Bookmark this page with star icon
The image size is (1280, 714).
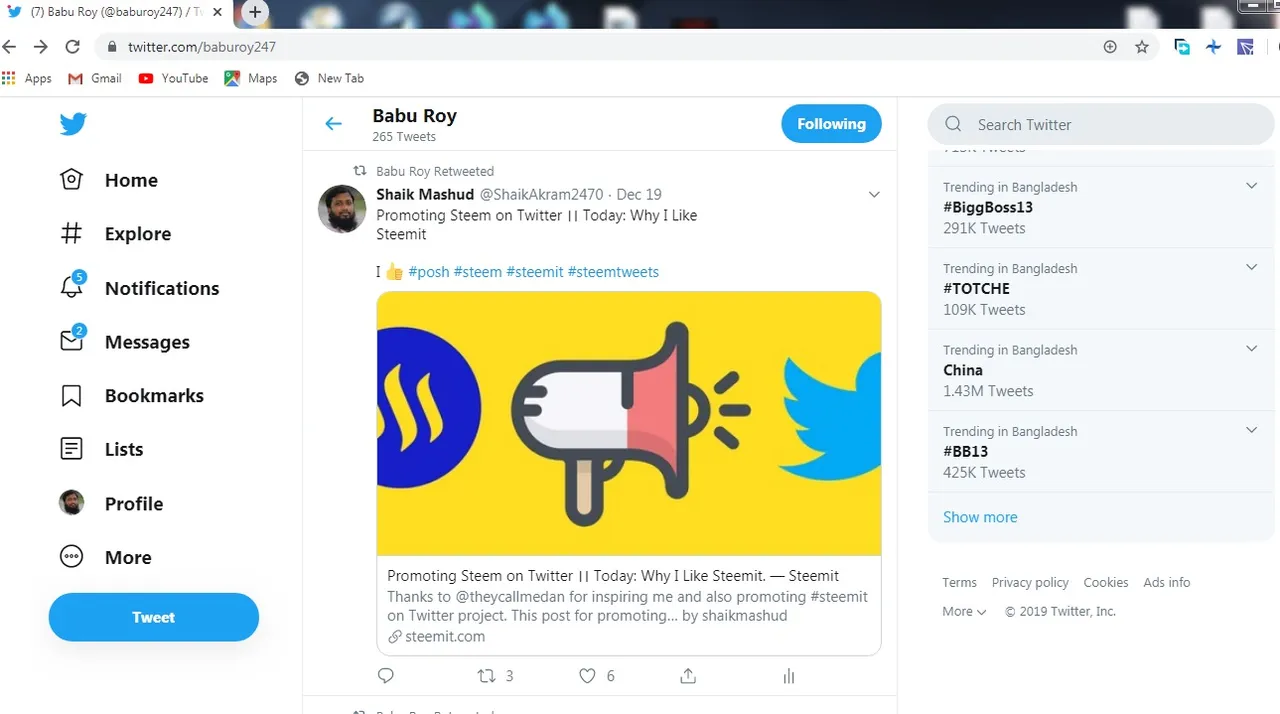pos(1142,47)
